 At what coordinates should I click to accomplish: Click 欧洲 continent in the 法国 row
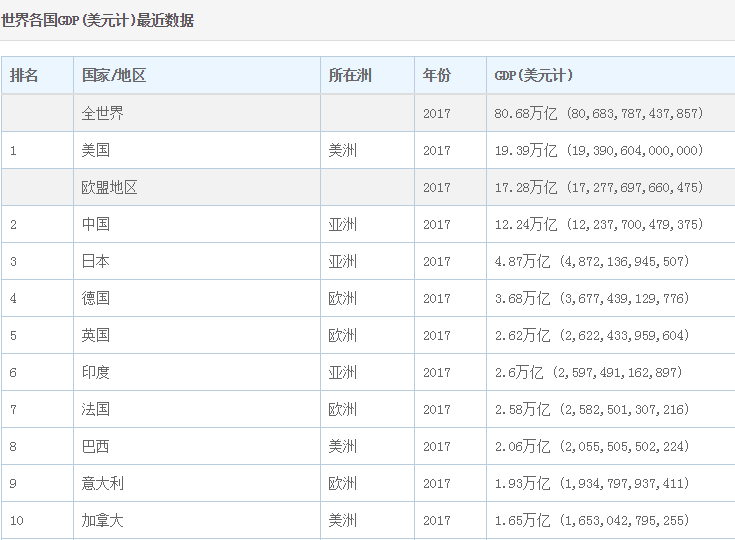point(343,409)
